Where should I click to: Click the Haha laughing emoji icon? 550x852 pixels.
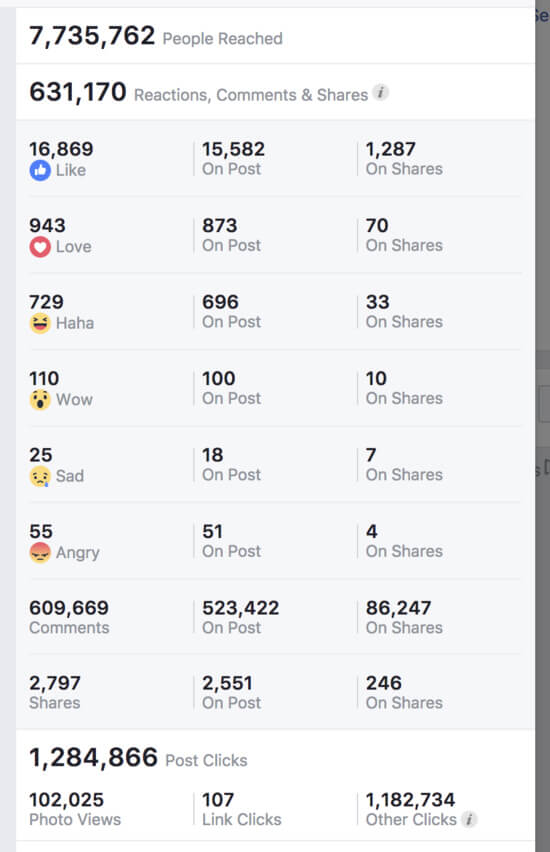(40, 324)
